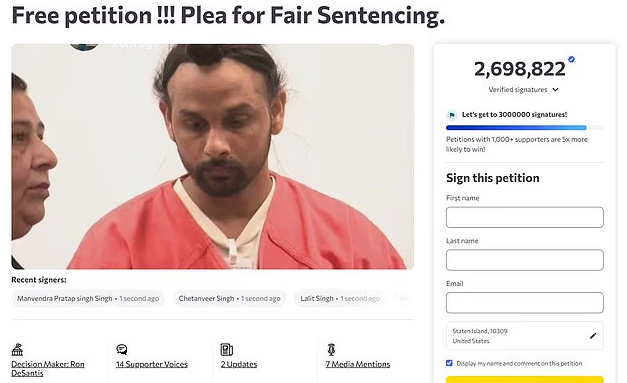Open the 7 Media Mentions link
The height and width of the screenshot is (383, 627).
[357, 364]
